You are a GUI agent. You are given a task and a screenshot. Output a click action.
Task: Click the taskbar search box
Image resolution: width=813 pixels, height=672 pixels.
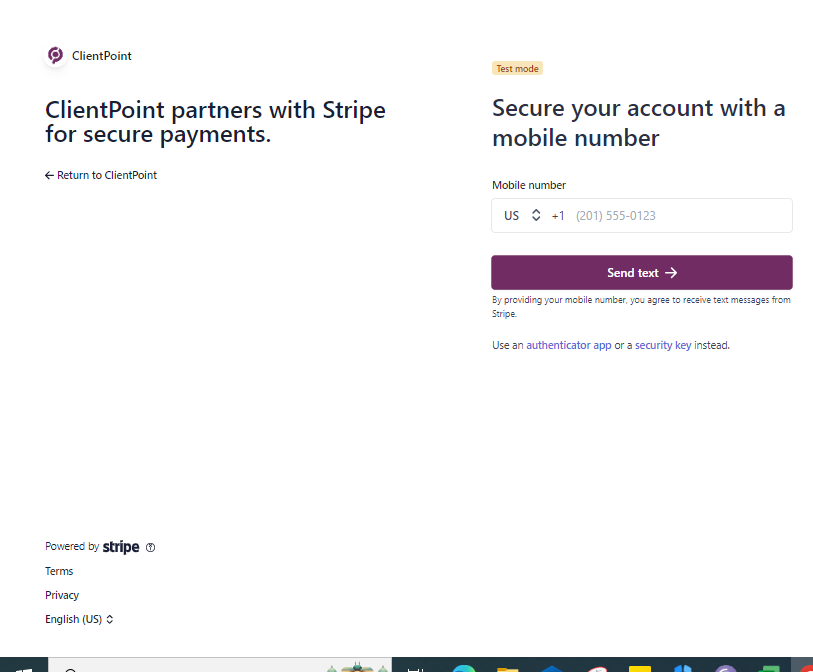tap(220, 665)
